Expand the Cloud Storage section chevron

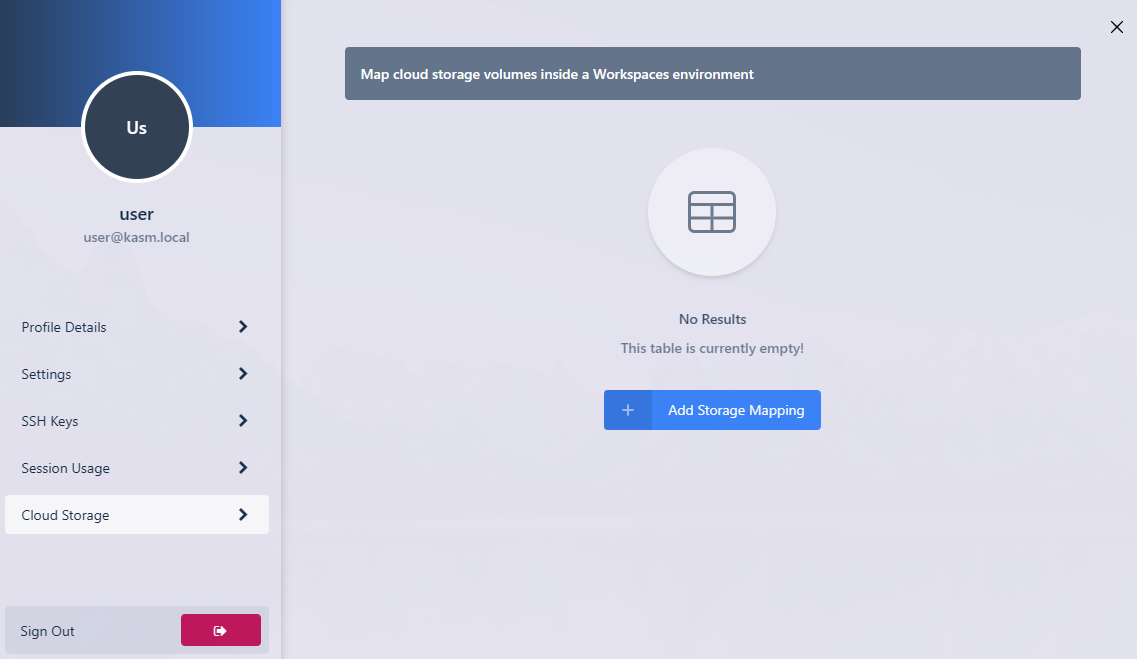(x=242, y=514)
